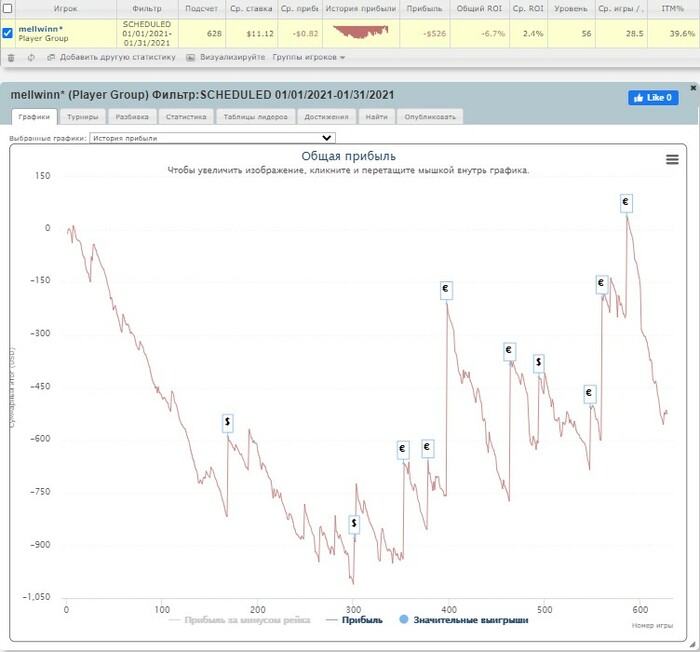Viewport: 700px width, 652px height.
Task: Sort by the Игрок column header
Action: [x=66, y=8]
